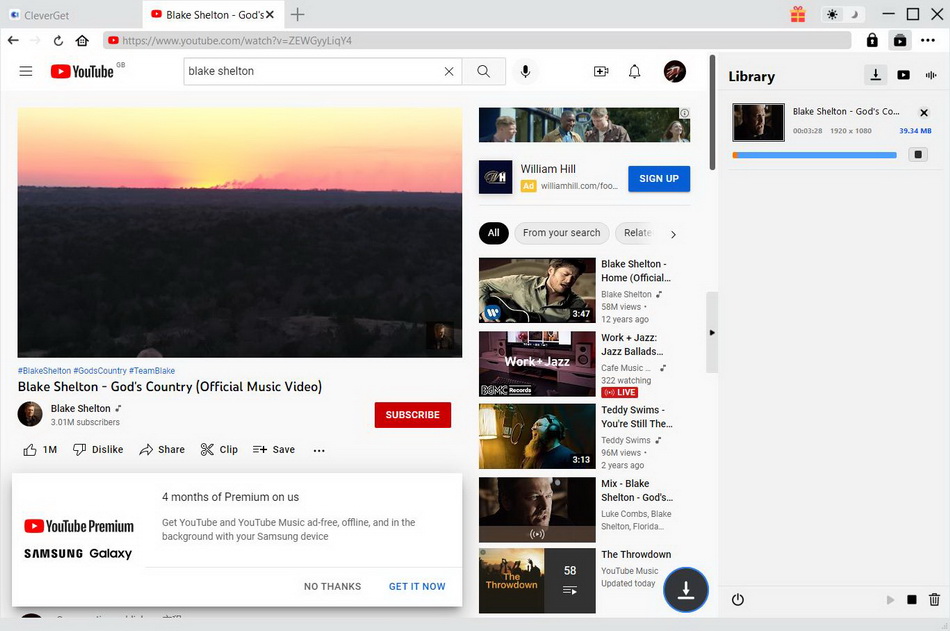This screenshot has height=631, width=950.
Task: Close the Blake Shelton browser tab
Action: pyautogui.click(x=270, y=15)
